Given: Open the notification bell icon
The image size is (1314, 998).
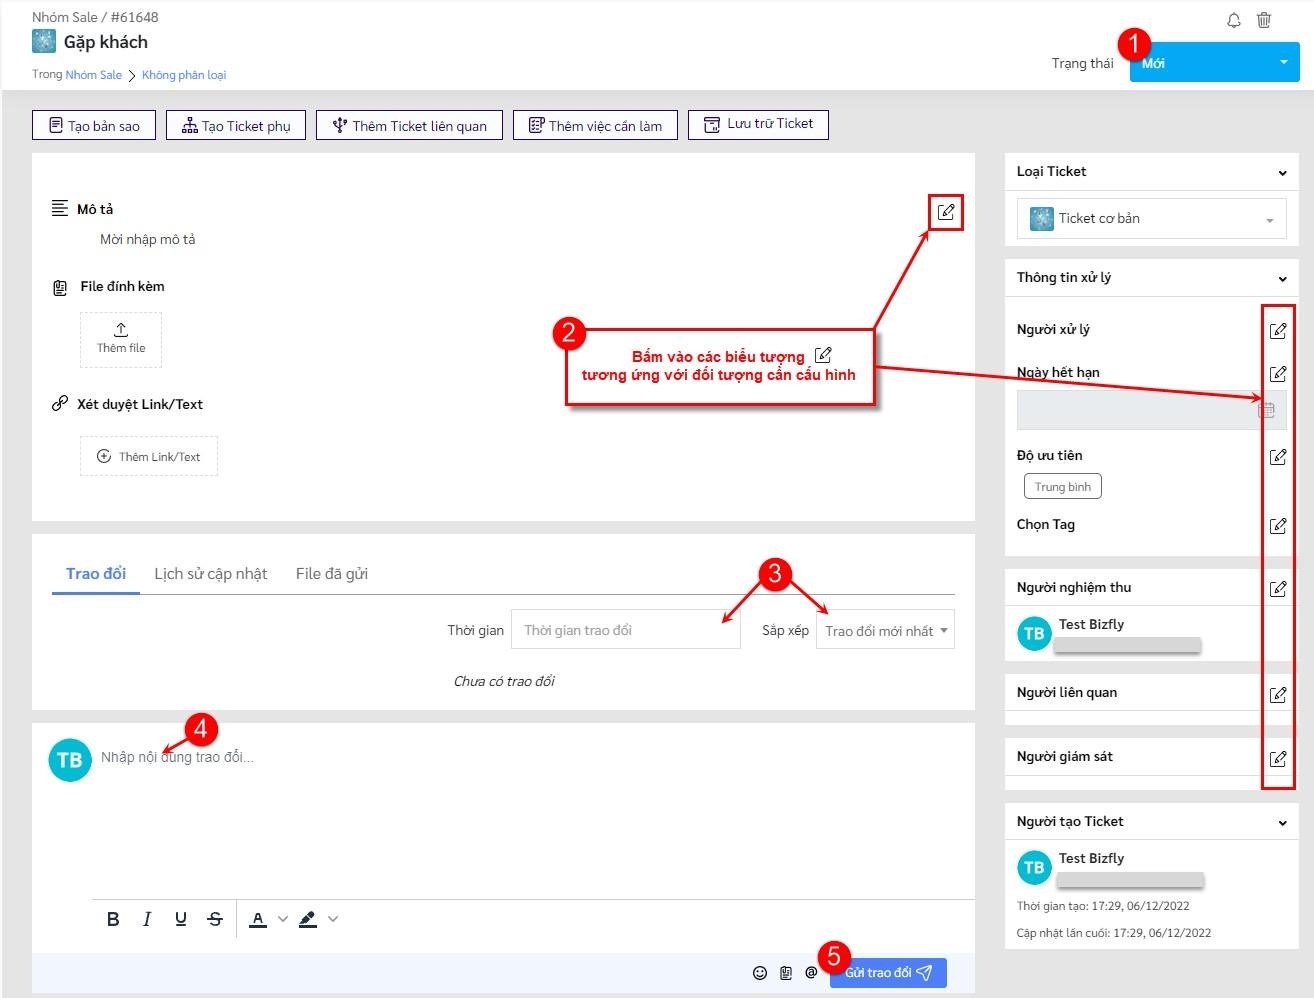Looking at the screenshot, I should (1234, 20).
